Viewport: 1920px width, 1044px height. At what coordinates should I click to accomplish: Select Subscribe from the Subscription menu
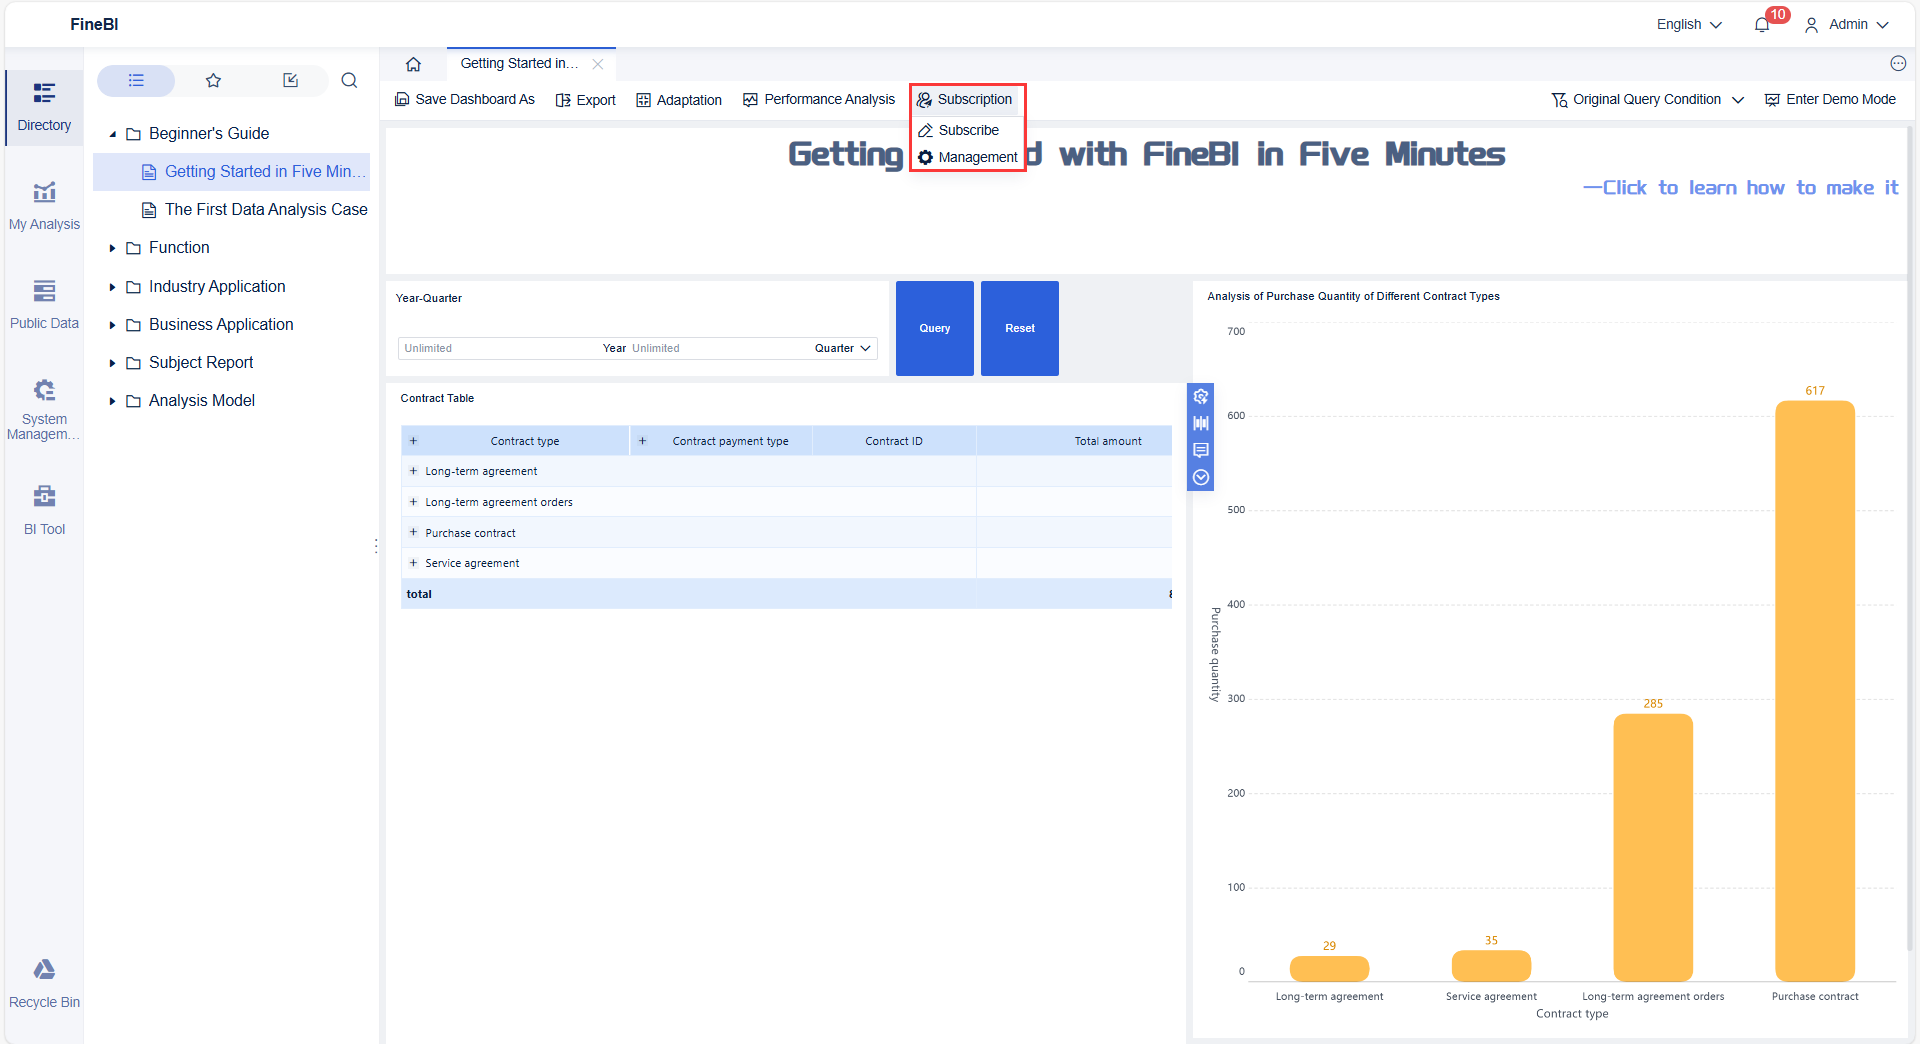(x=966, y=129)
